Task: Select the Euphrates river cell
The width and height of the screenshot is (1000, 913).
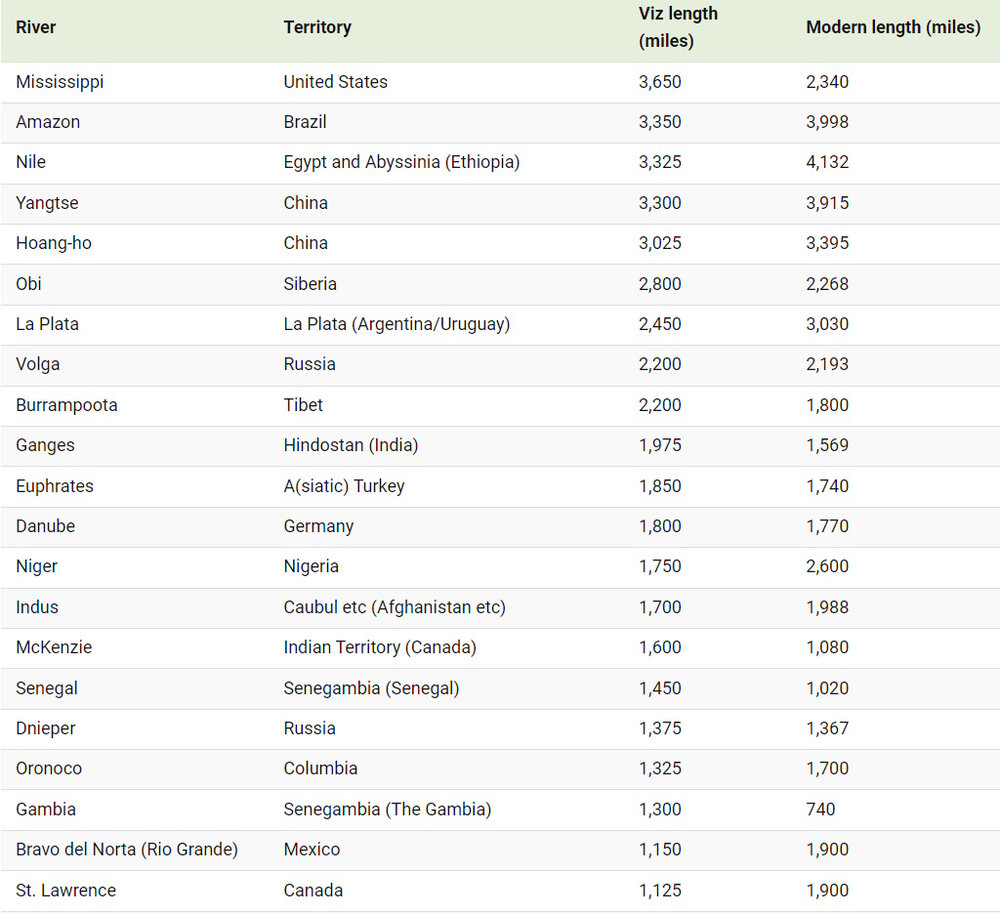Action: (55, 486)
